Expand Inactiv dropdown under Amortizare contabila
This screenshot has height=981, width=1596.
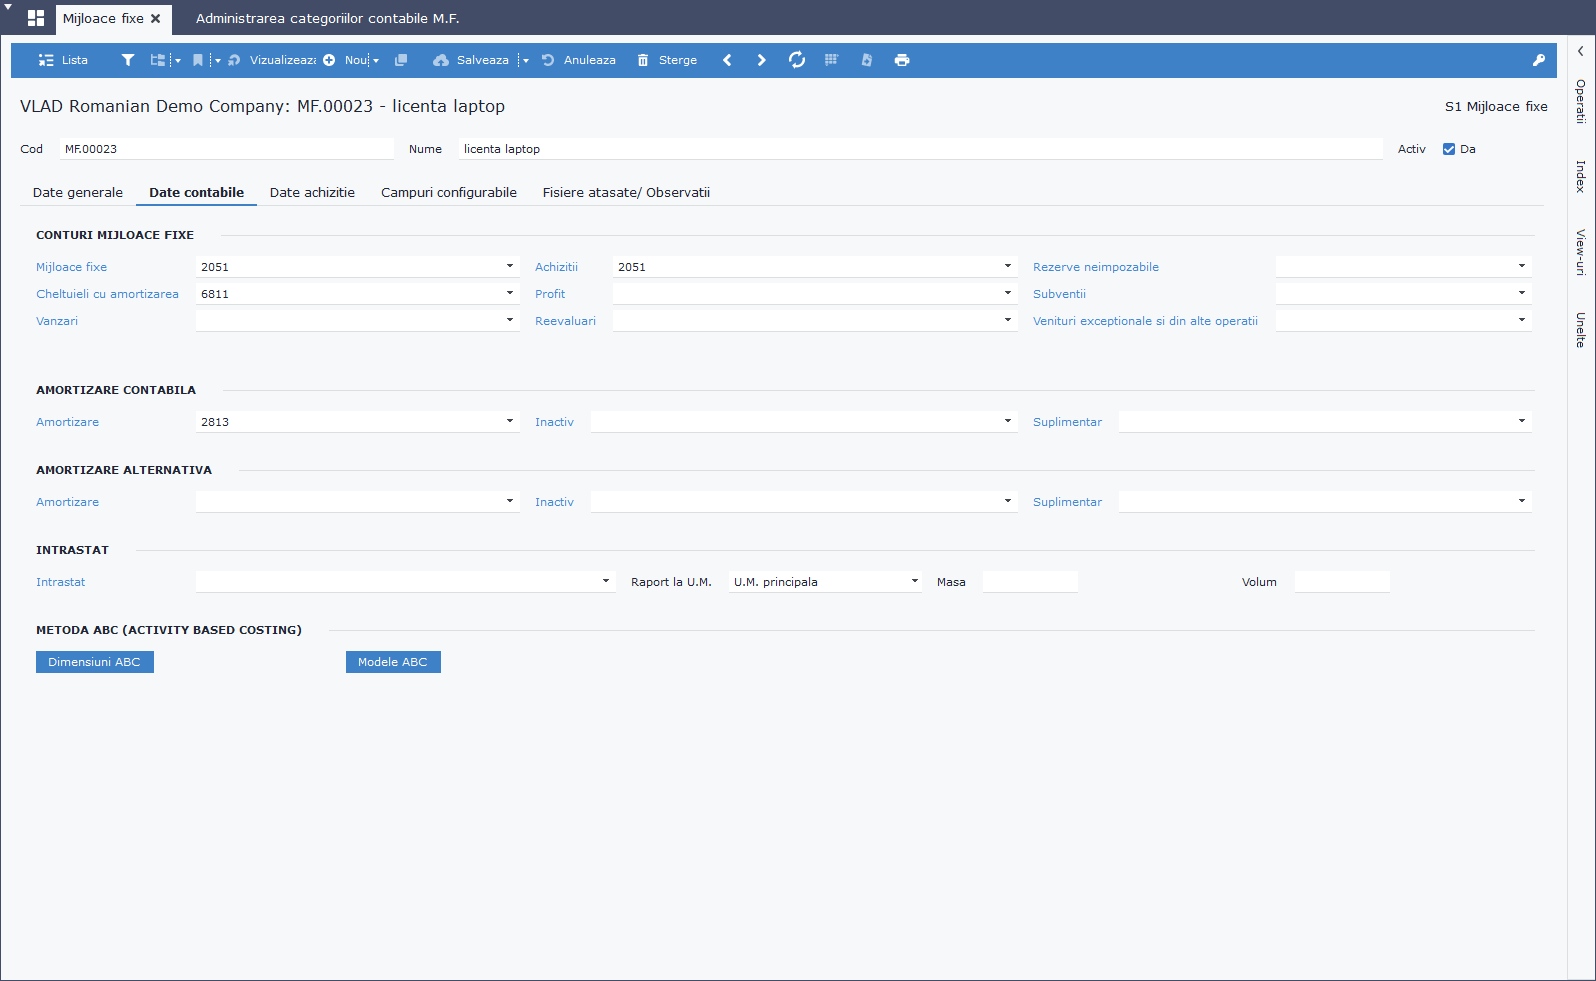point(1008,421)
